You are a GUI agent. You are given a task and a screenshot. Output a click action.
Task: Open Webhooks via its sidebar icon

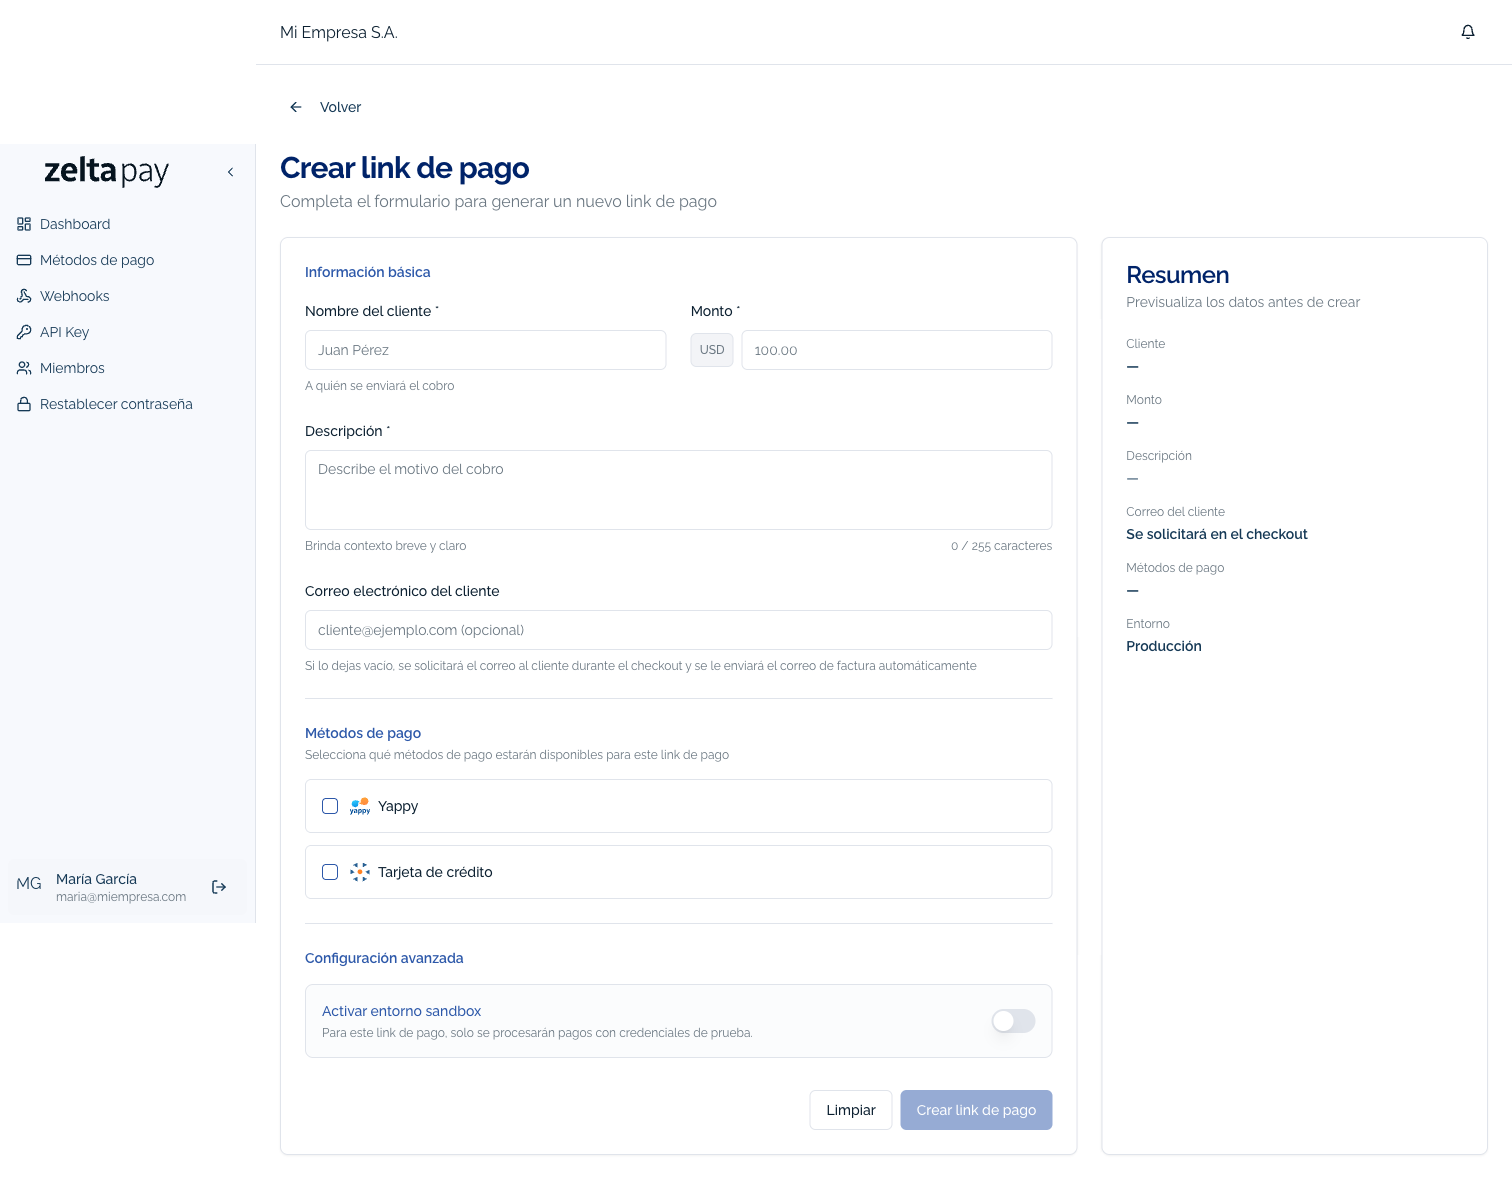23,296
